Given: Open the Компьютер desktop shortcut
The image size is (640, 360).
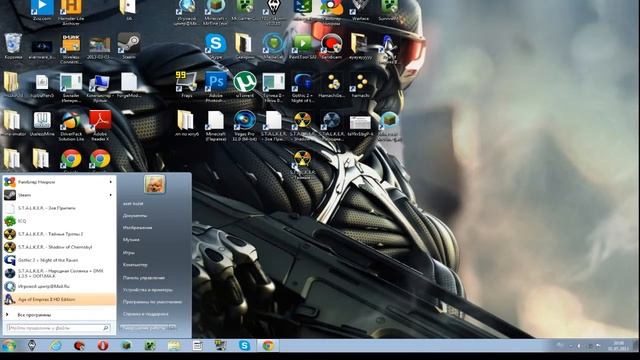Looking at the screenshot, I should (99, 86).
